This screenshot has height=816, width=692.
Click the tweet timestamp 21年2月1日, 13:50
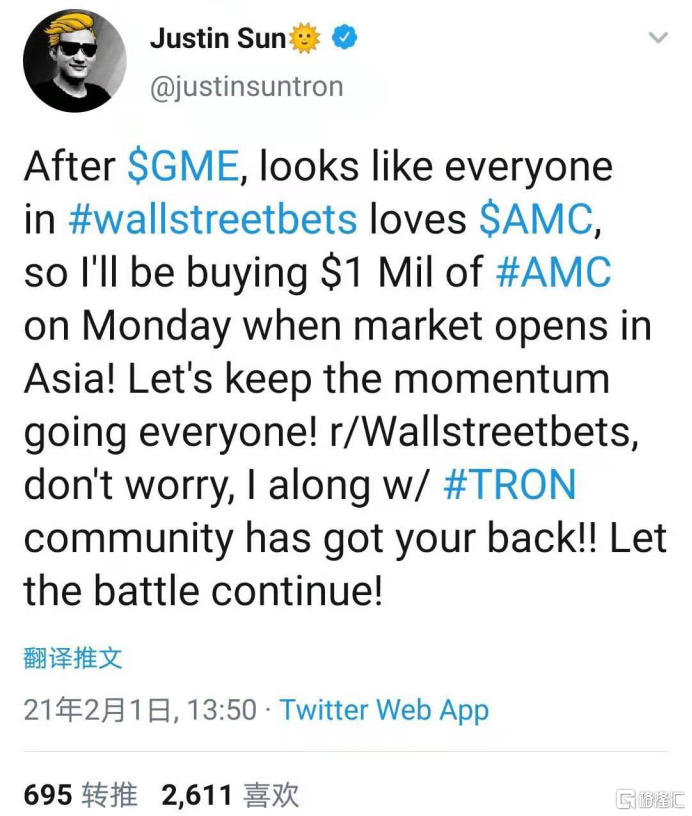click(x=140, y=710)
